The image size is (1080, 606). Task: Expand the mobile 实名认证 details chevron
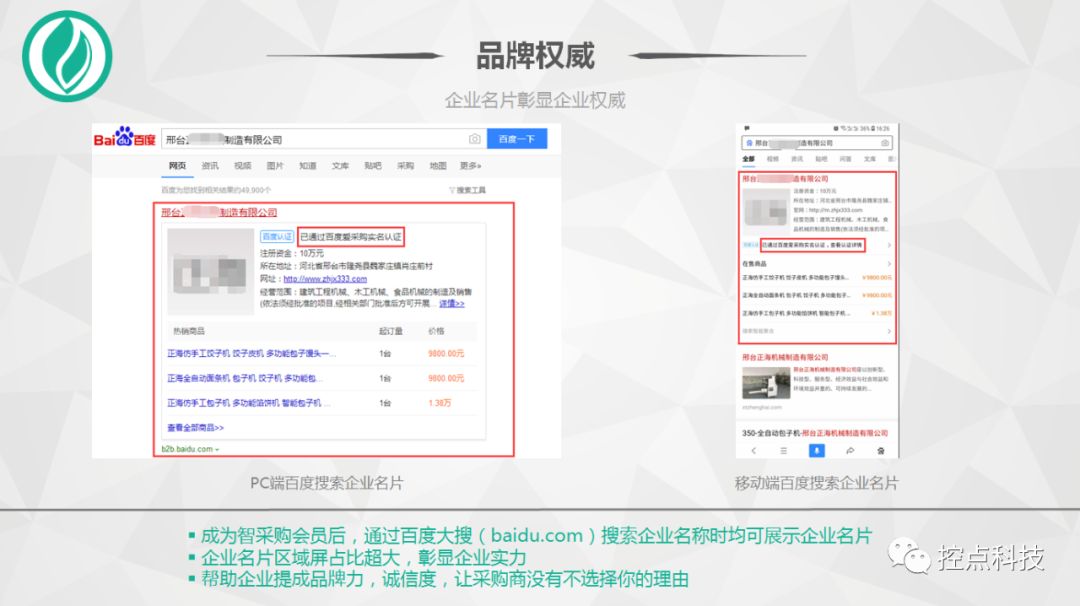[x=889, y=245]
